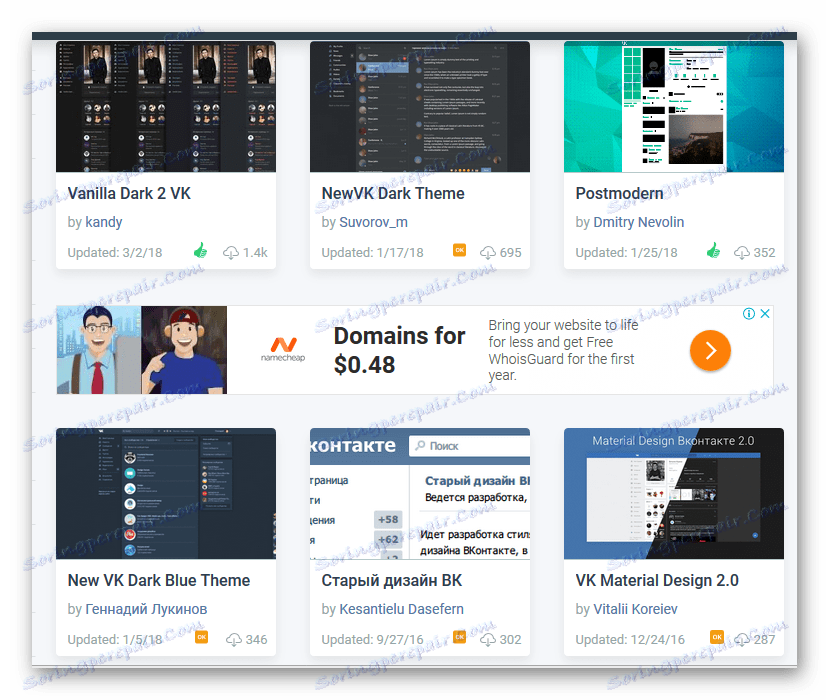Visit author Kesantielu Dasefern's profile
The height and width of the screenshot is (700, 829).
pyautogui.click(x=401, y=609)
